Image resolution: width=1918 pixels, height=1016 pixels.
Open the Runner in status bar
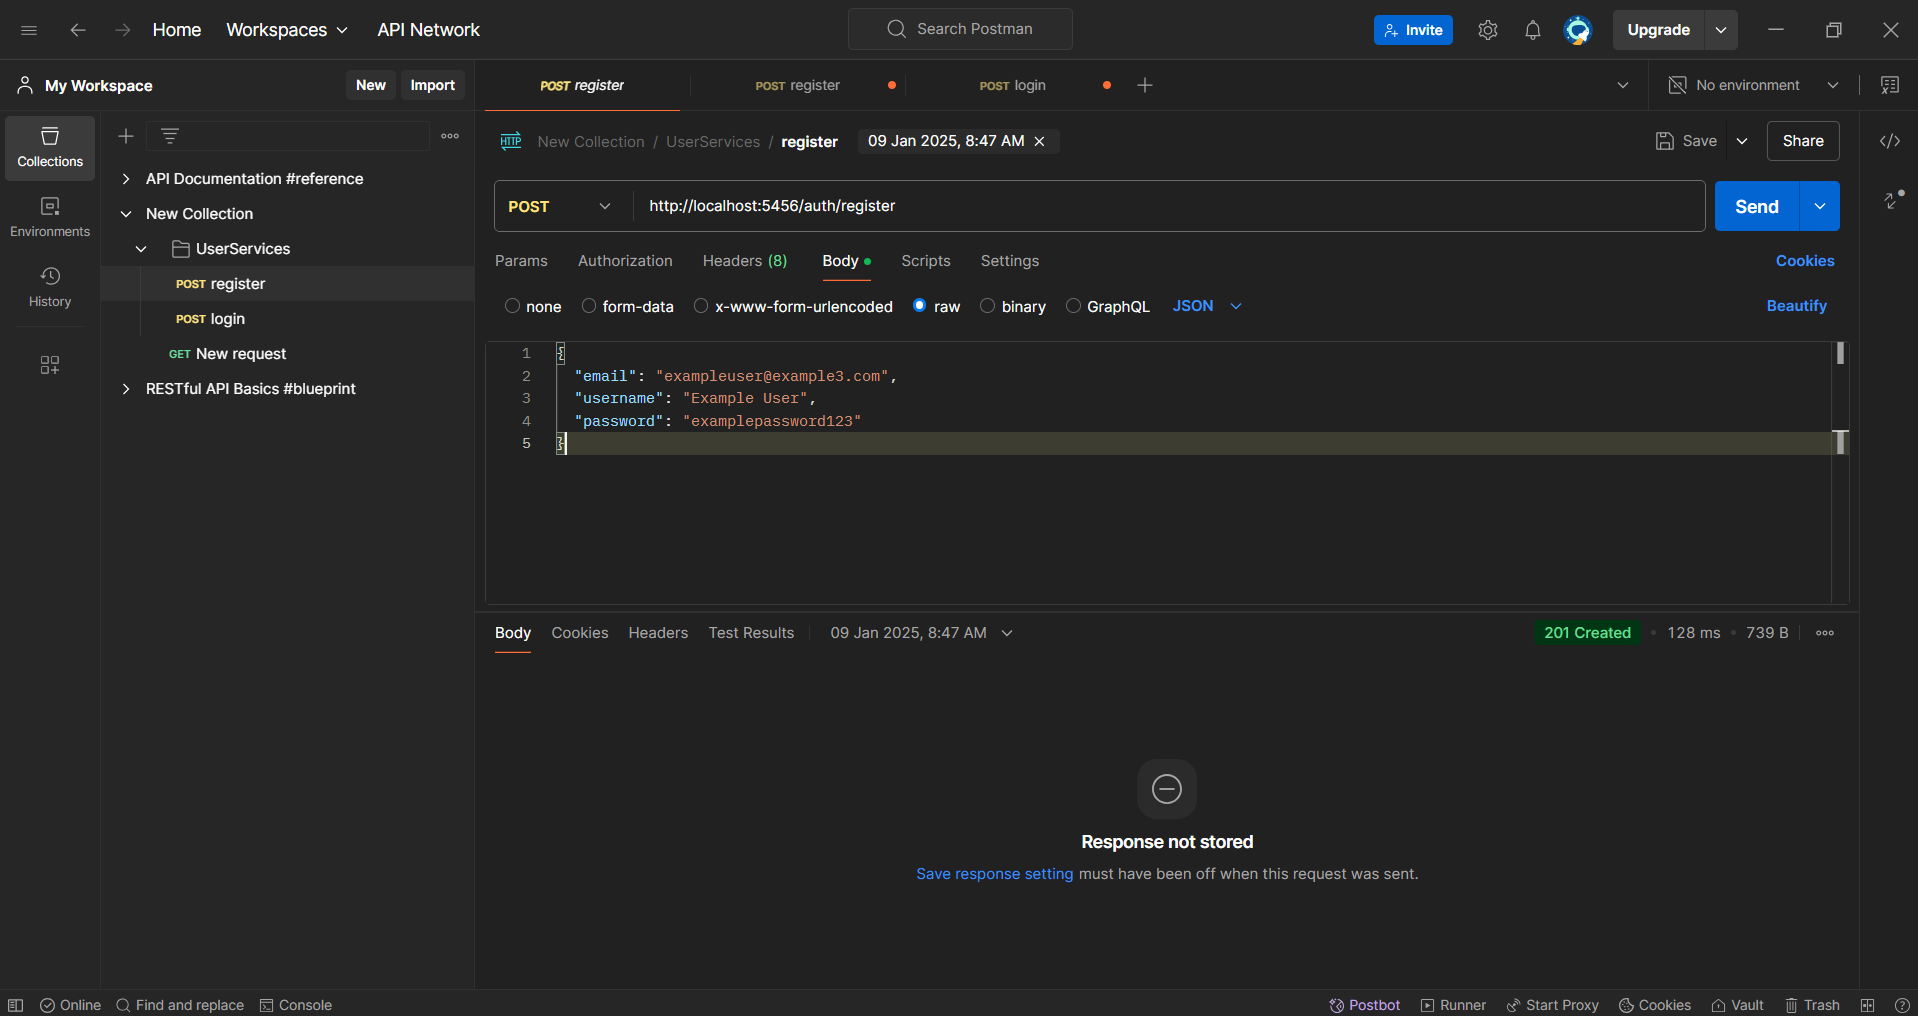(x=1453, y=1005)
